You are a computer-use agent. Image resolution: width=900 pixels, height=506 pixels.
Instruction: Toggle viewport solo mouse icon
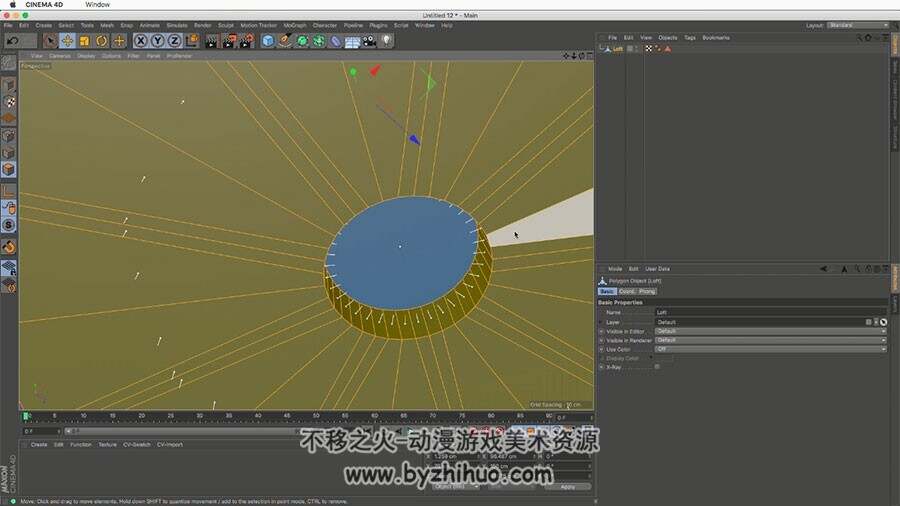click(x=9, y=208)
